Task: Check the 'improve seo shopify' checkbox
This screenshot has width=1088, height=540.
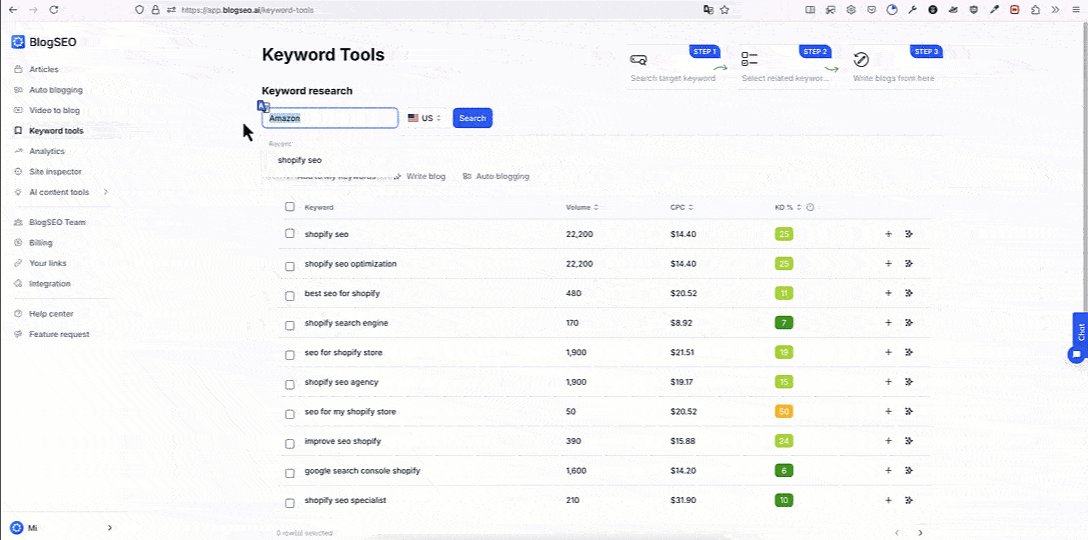Action: coord(290,444)
